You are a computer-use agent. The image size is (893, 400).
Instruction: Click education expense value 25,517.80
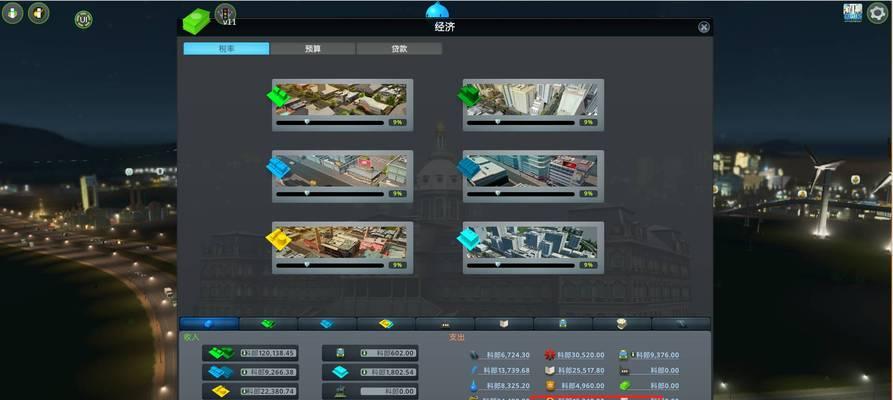coord(581,370)
